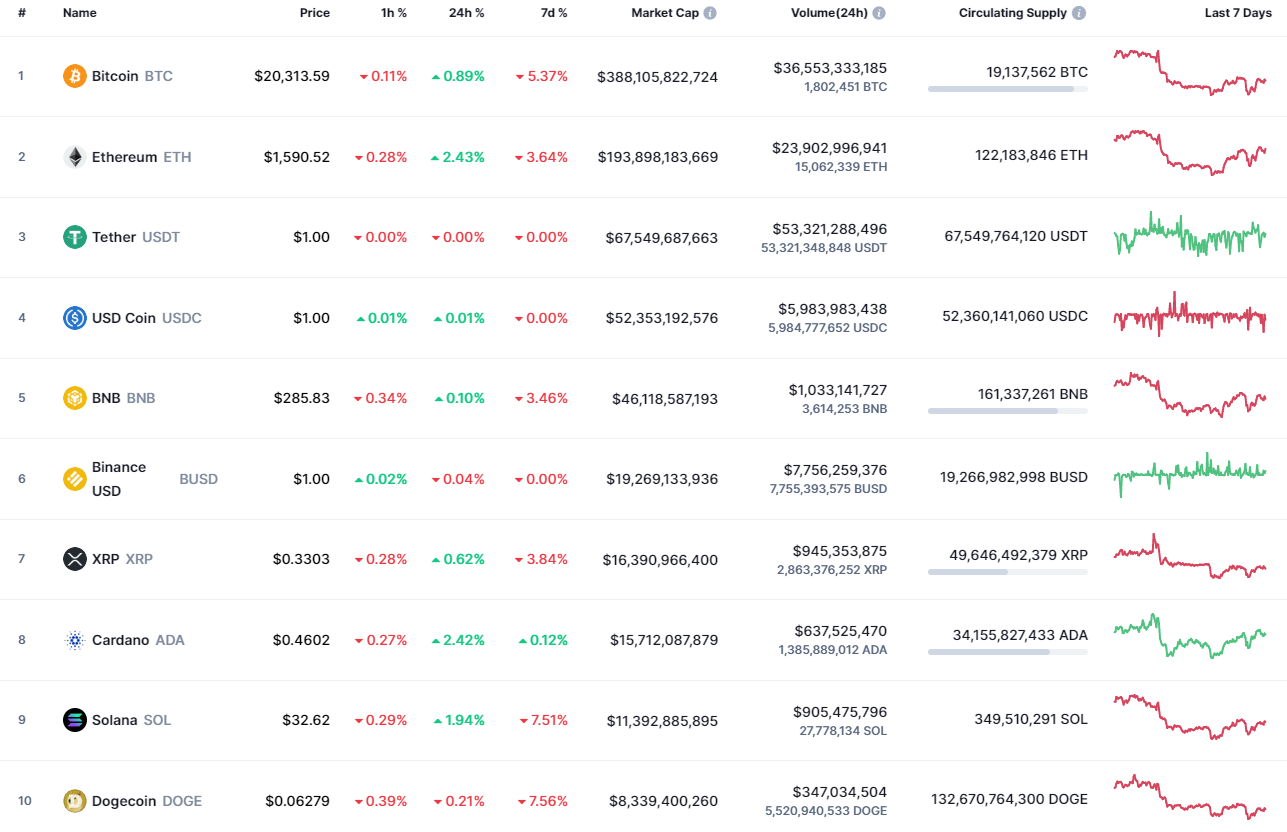Select the Ethereum diamond logo
The image size is (1287, 832).
click(72, 156)
